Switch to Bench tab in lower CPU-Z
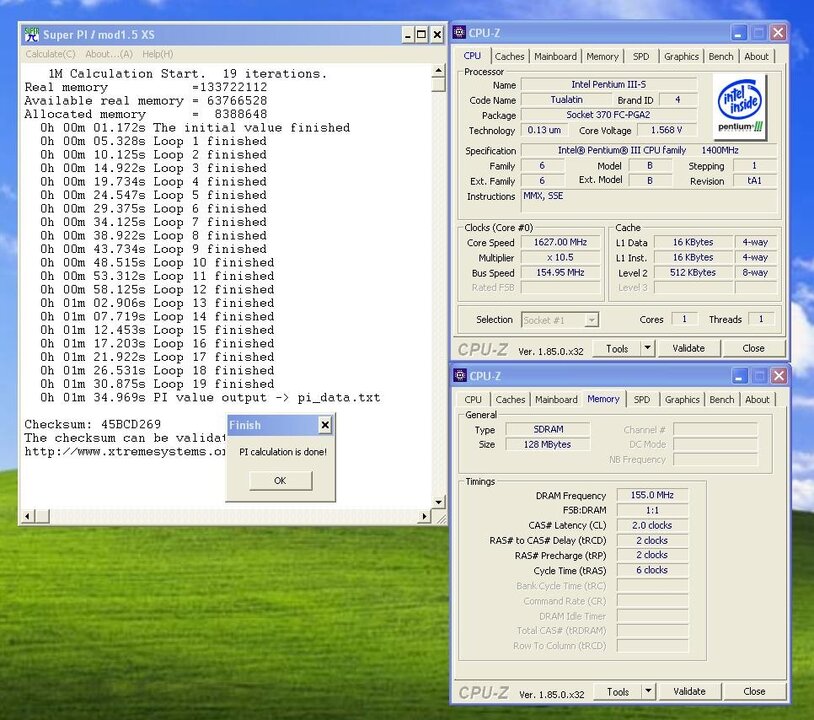 pyautogui.click(x=722, y=400)
